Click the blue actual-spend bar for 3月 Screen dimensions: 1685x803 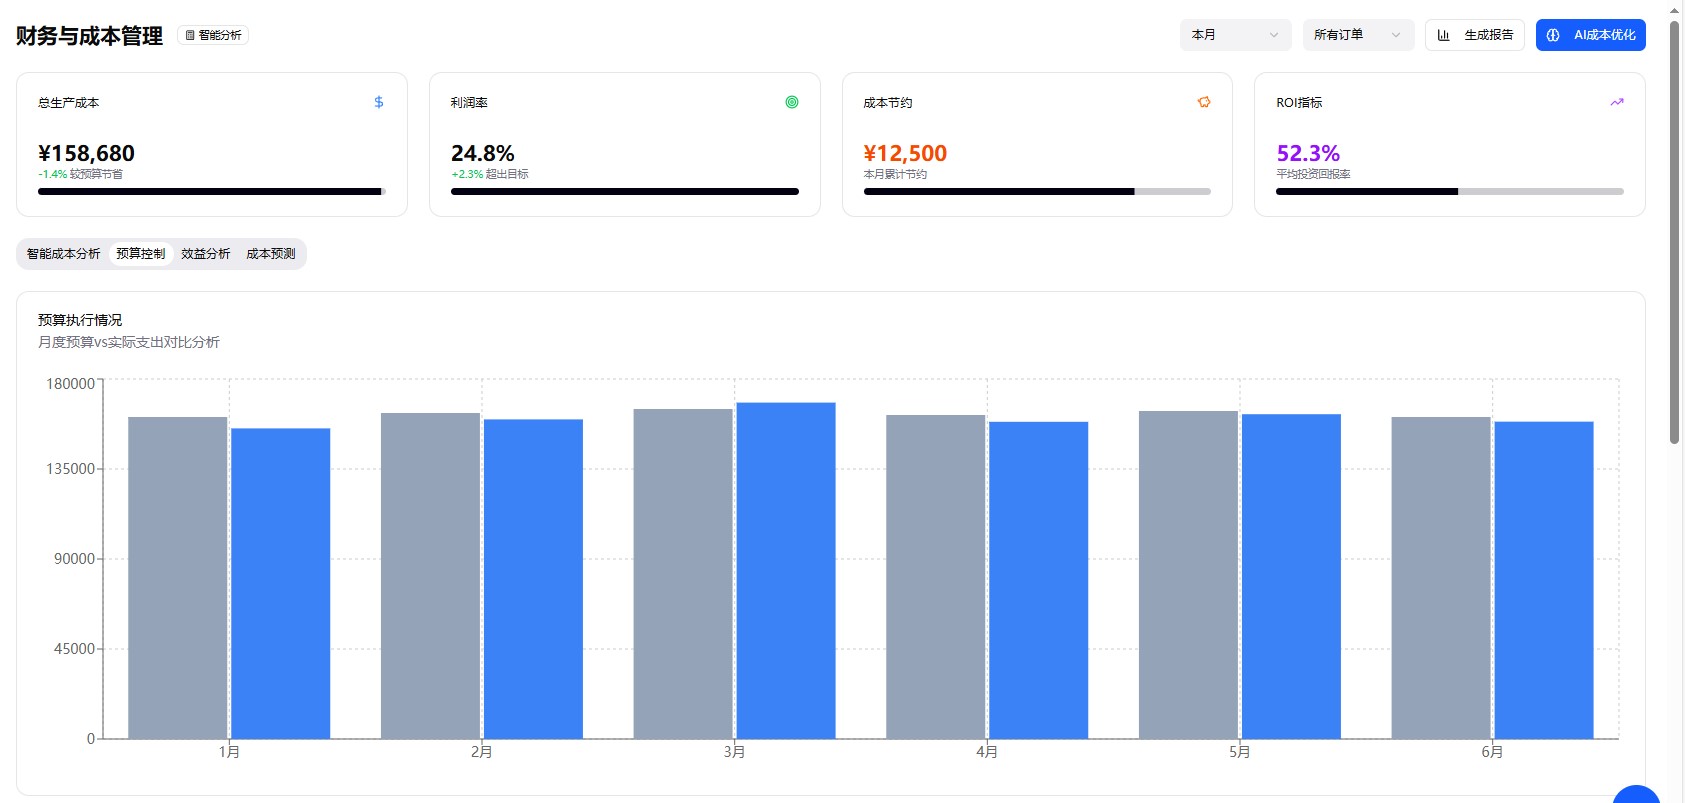pyautogui.click(x=786, y=570)
